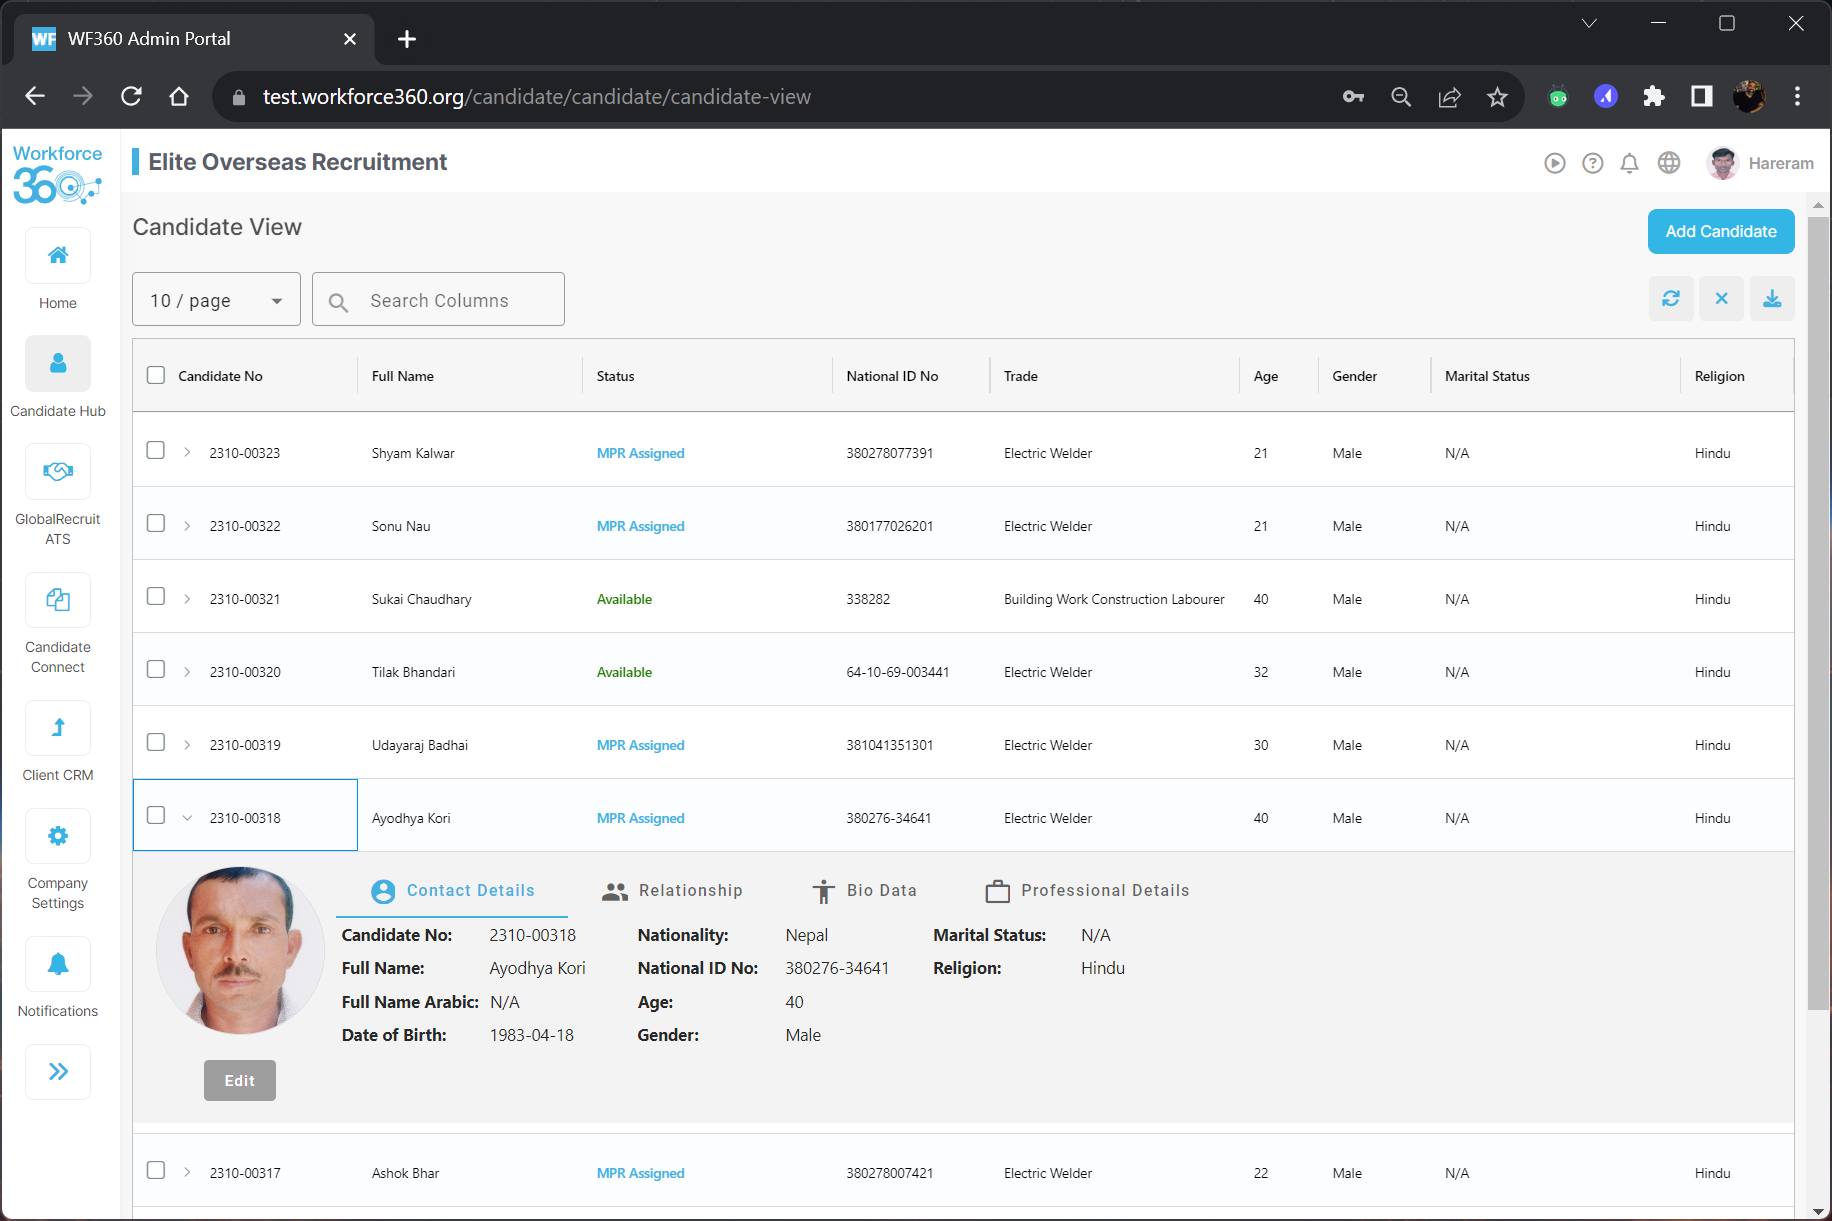Viewport: 1832px width, 1221px height.
Task: Click the Edit button under photo
Action: click(240, 1081)
